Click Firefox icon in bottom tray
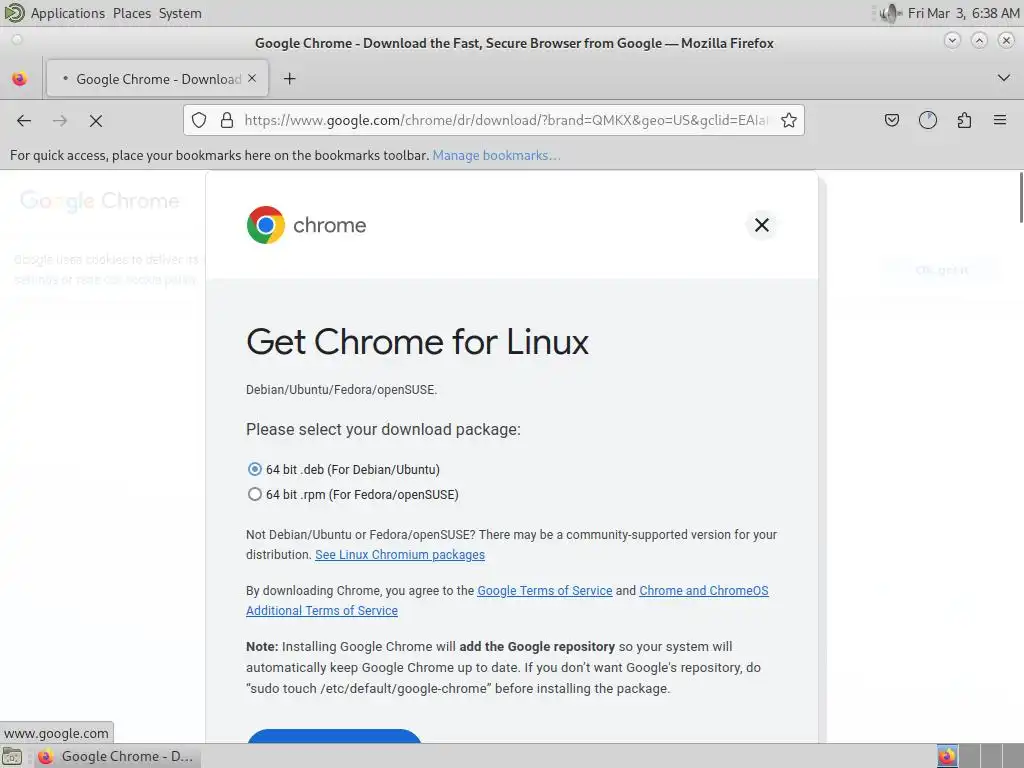 pos(947,756)
